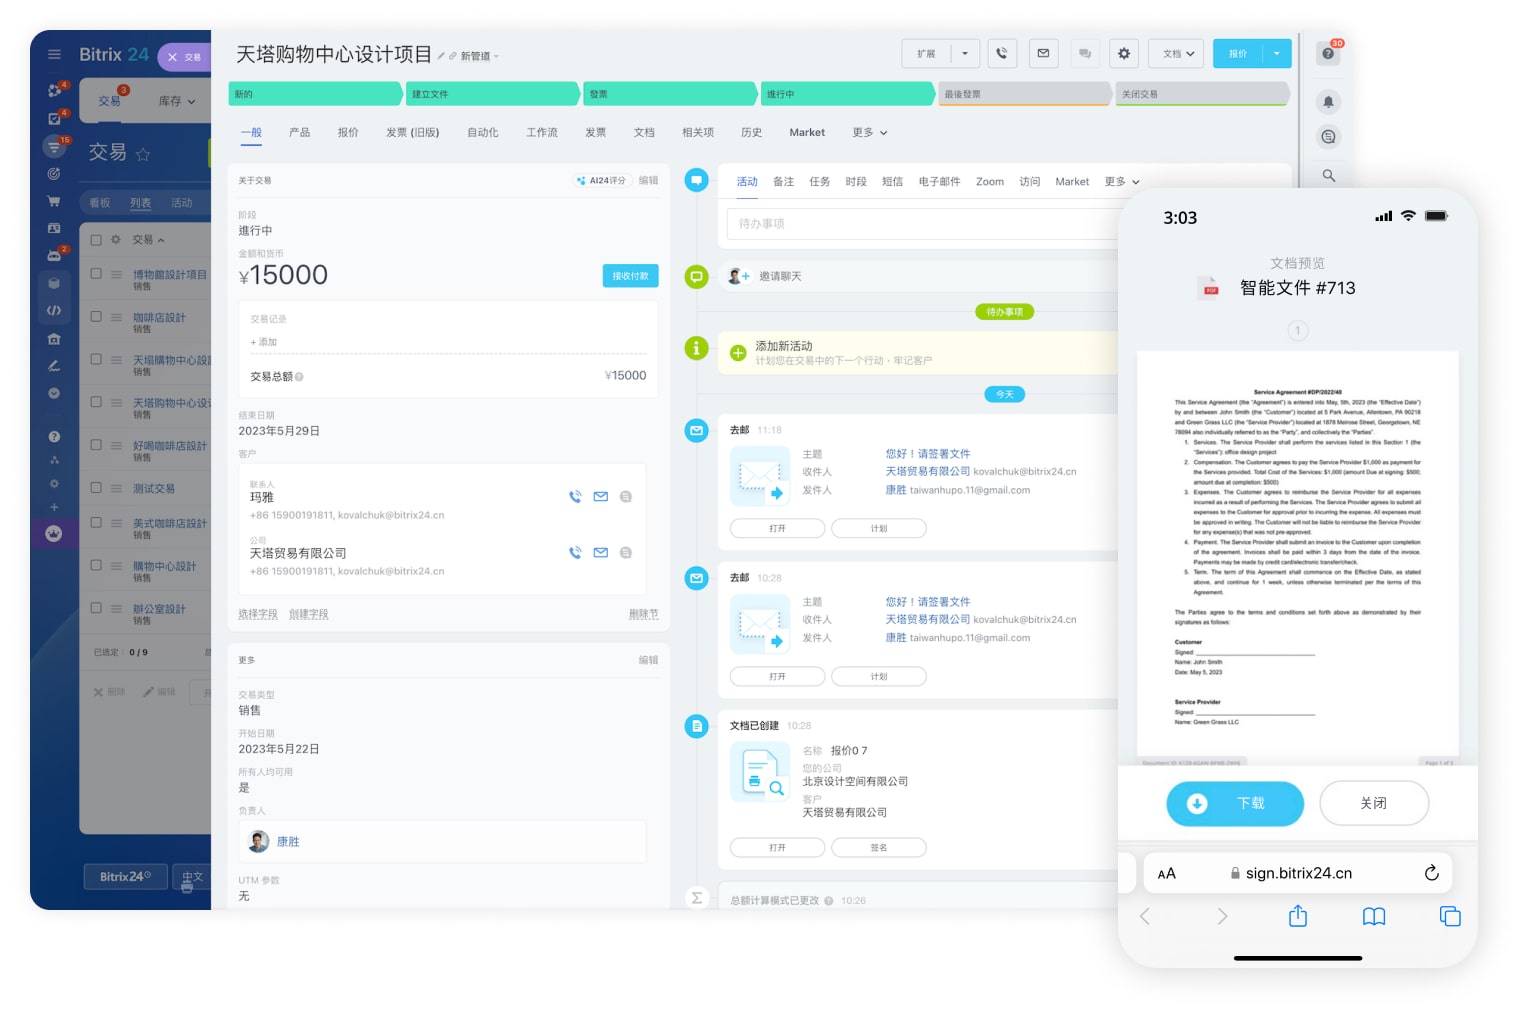Click the email envelope button in top toolbar
The image size is (1524, 1014).
1043,53
